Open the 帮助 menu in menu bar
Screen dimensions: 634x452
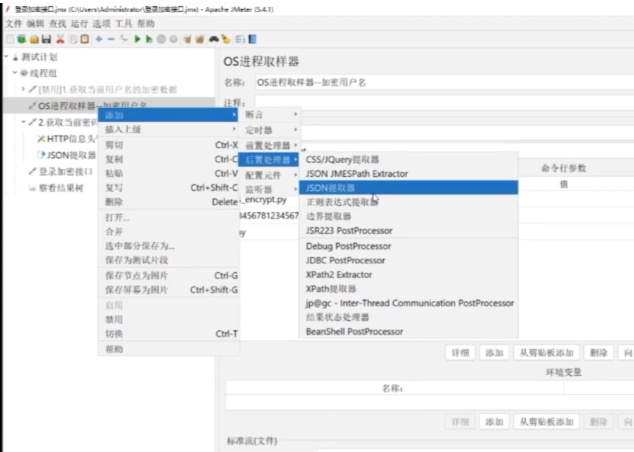click(x=146, y=24)
